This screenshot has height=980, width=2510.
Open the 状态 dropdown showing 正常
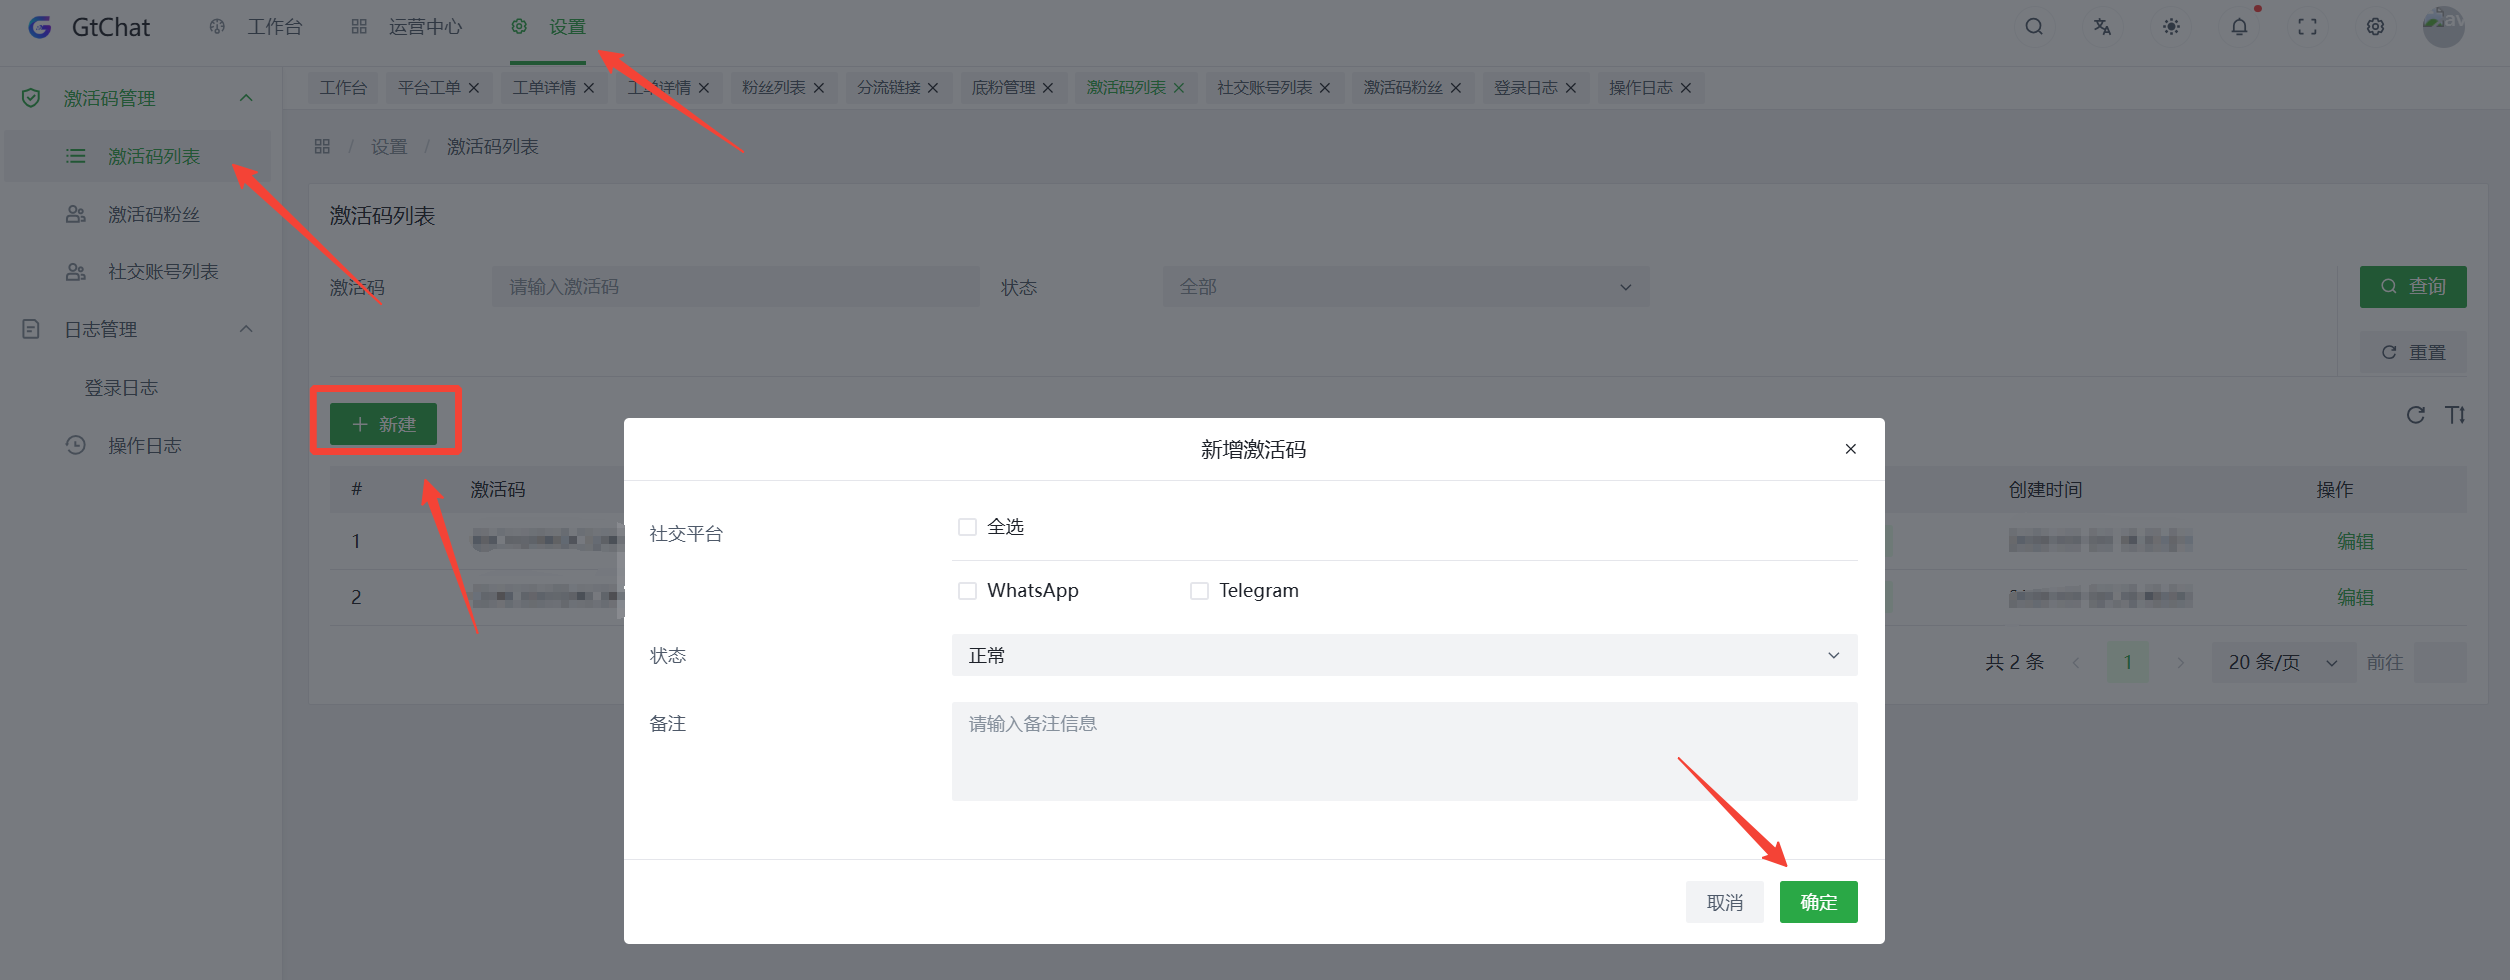tap(1403, 655)
